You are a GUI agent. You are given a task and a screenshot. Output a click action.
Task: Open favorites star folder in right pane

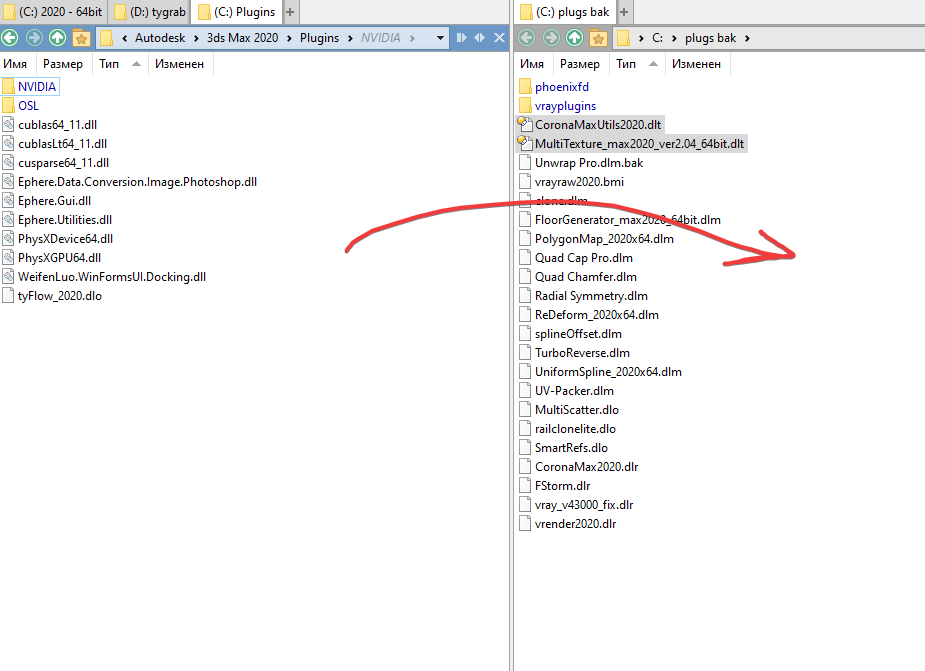599,38
